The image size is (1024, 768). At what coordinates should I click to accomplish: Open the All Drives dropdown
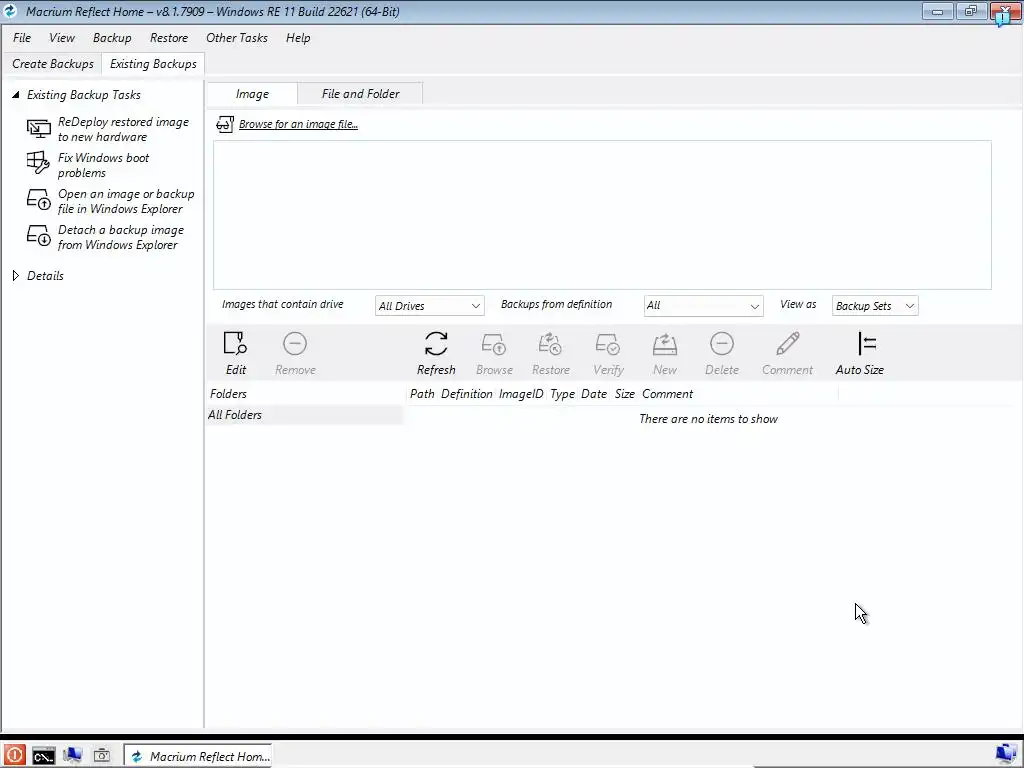430,306
